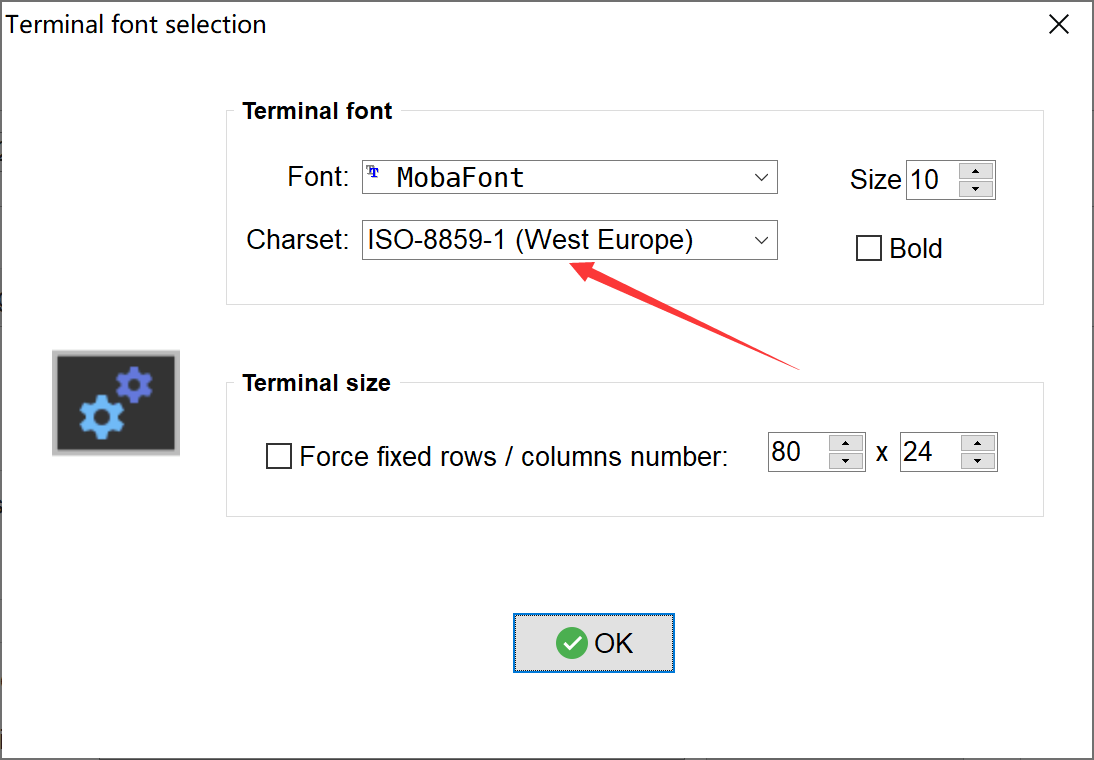This screenshot has width=1094, height=760.
Task: Increase the 24 rows value spinner
Action: 978,443
